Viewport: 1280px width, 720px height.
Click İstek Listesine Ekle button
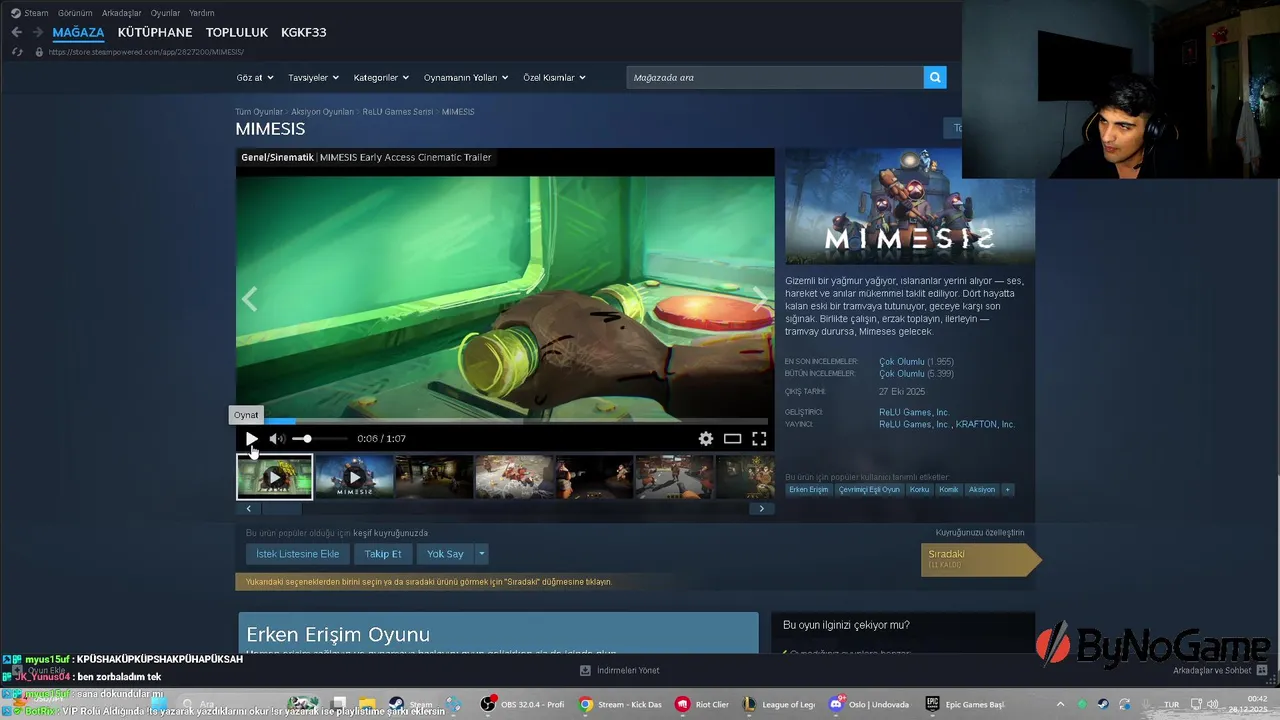(298, 554)
